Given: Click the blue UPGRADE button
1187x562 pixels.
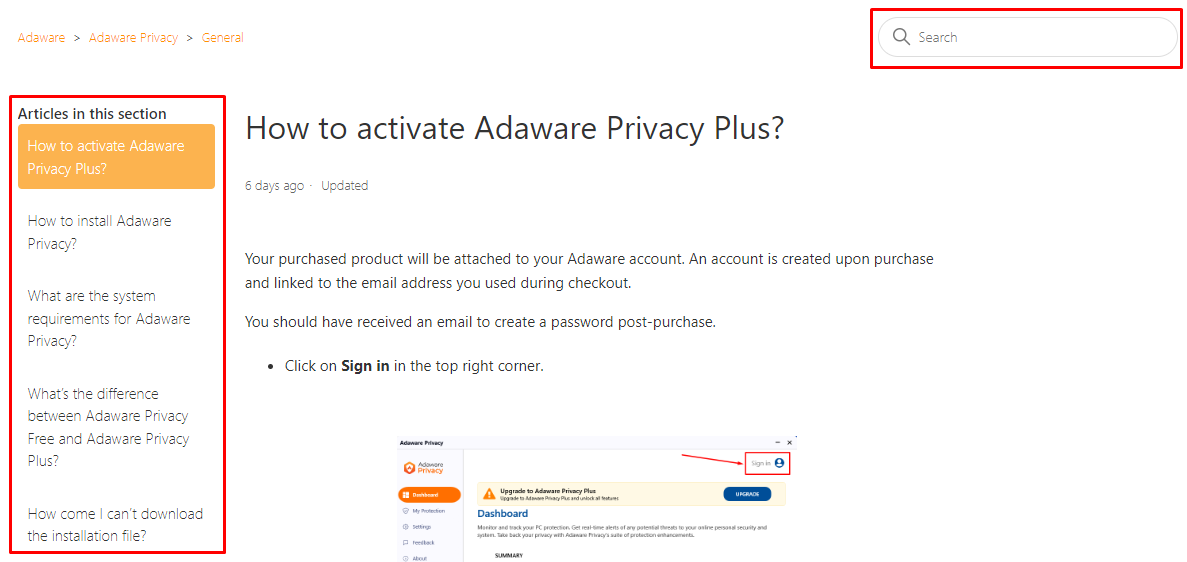Looking at the screenshot, I should coord(747,494).
